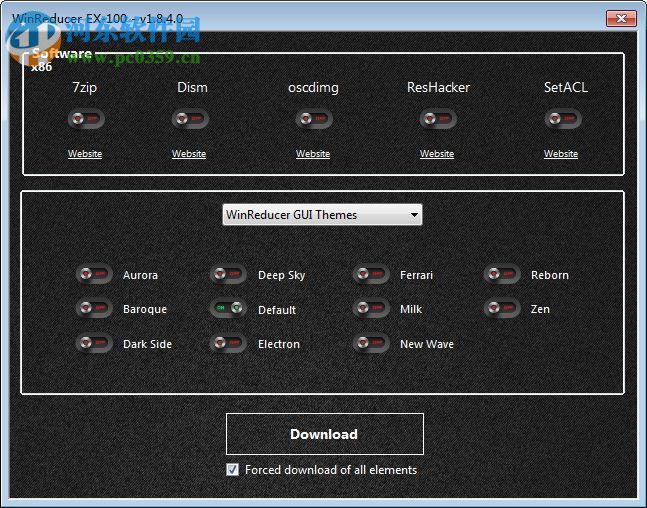Image resolution: width=647 pixels, height=508 pixels.
Task: Enable the Deep Sky theme switch
Action: tap(228, 274)
